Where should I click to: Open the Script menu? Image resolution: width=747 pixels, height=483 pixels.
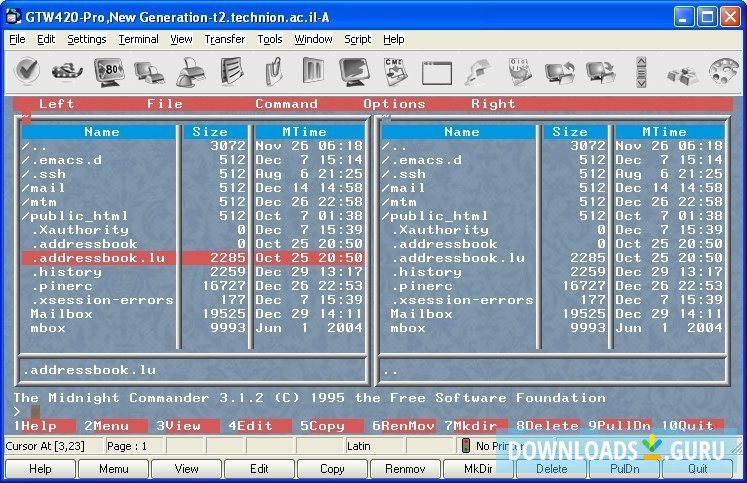357,39
